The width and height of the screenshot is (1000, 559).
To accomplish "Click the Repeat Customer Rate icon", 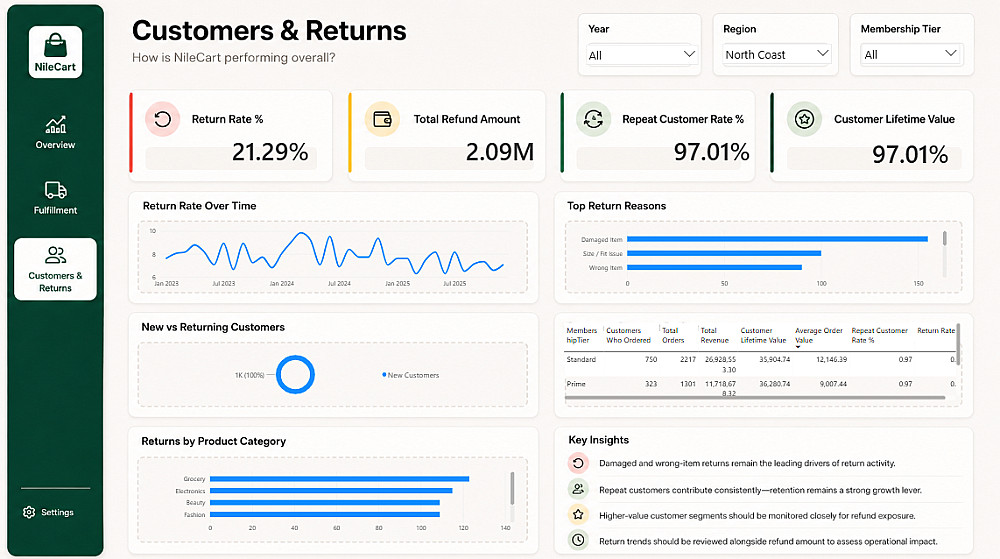I will [593, 119].
